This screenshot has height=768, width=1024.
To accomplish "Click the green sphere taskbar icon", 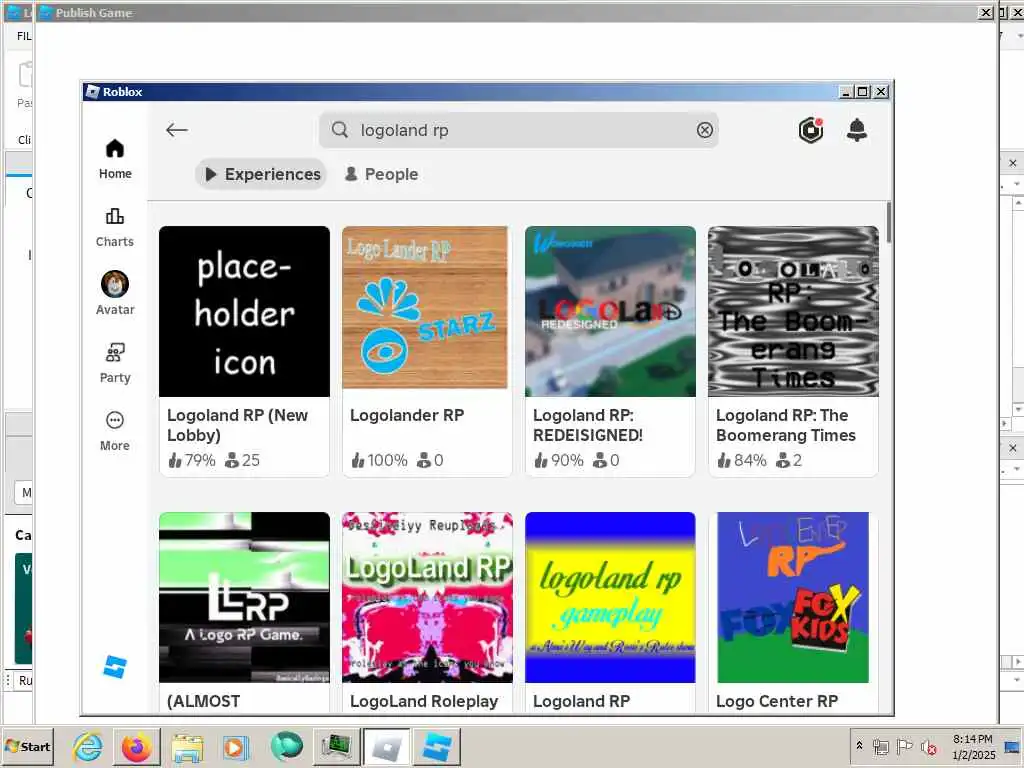I will pyautogui.click(x=286, y=747).
